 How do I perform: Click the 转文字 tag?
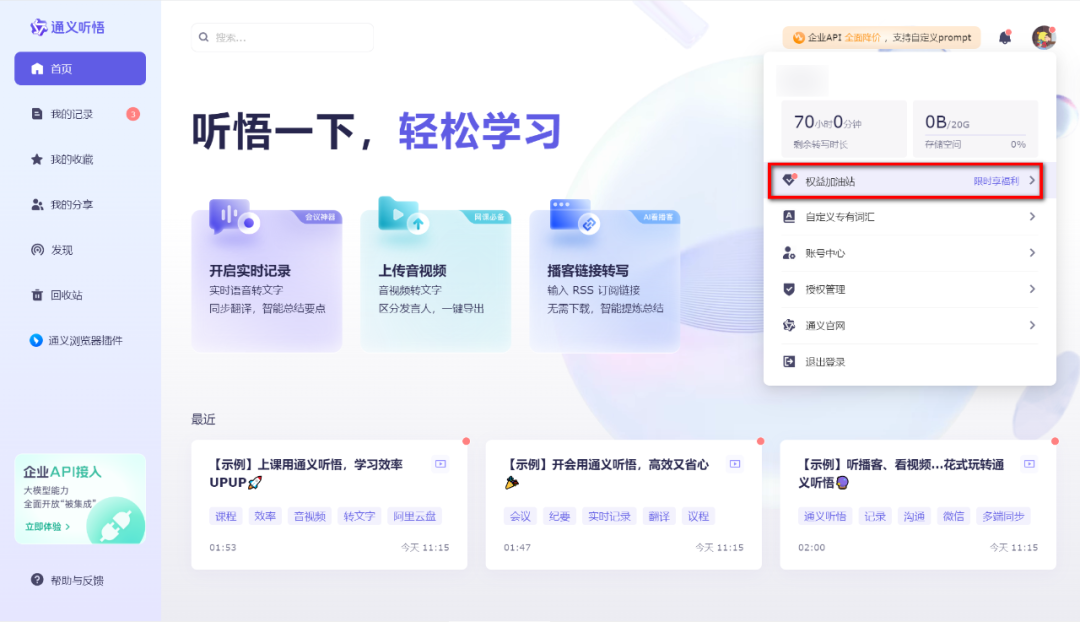359,516
